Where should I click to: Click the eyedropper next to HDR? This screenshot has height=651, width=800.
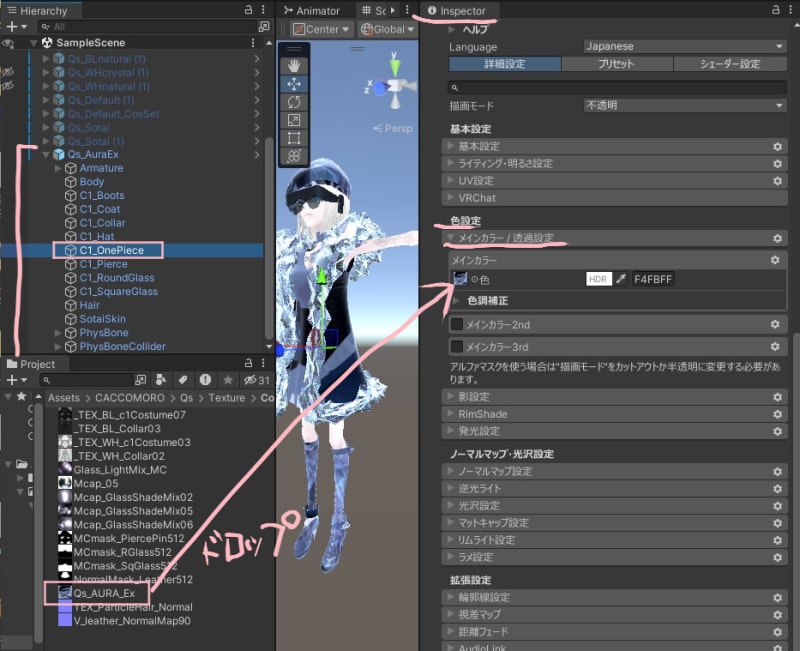(x=620, y=279)
